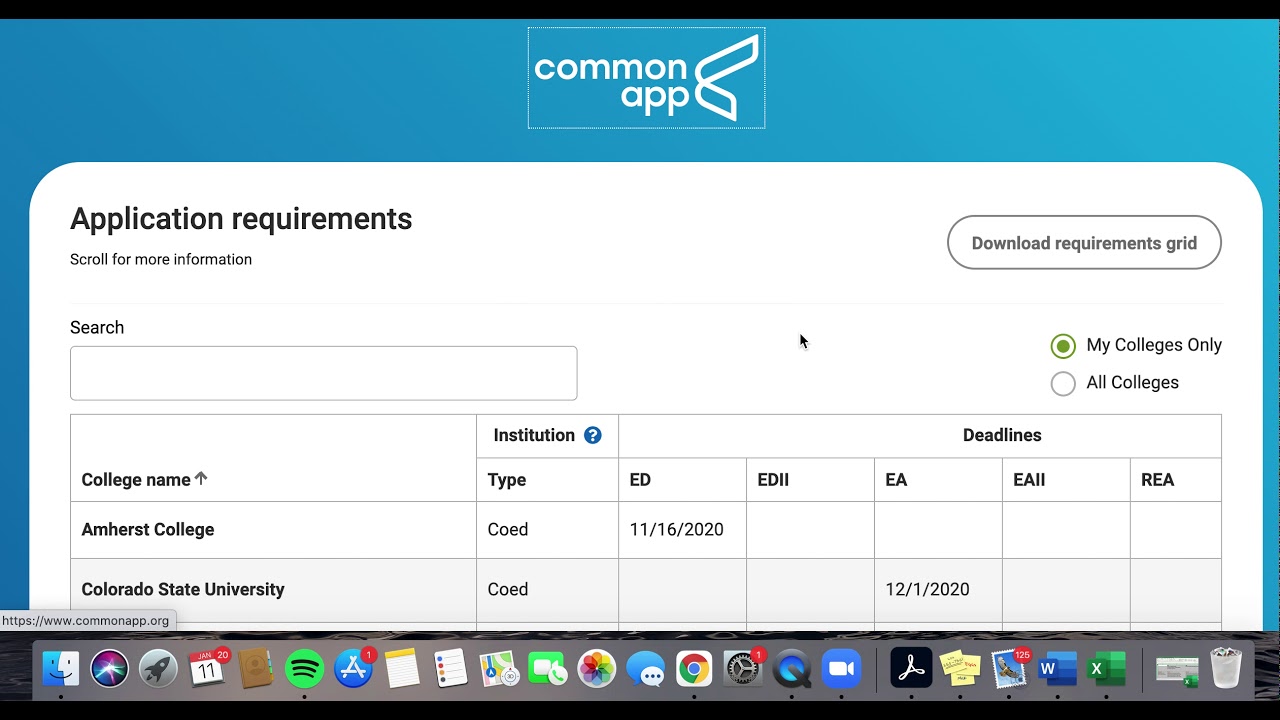The image size is (1280, 720).
Task: Open the Notes app icon
Action: click(x=402, y=668)
